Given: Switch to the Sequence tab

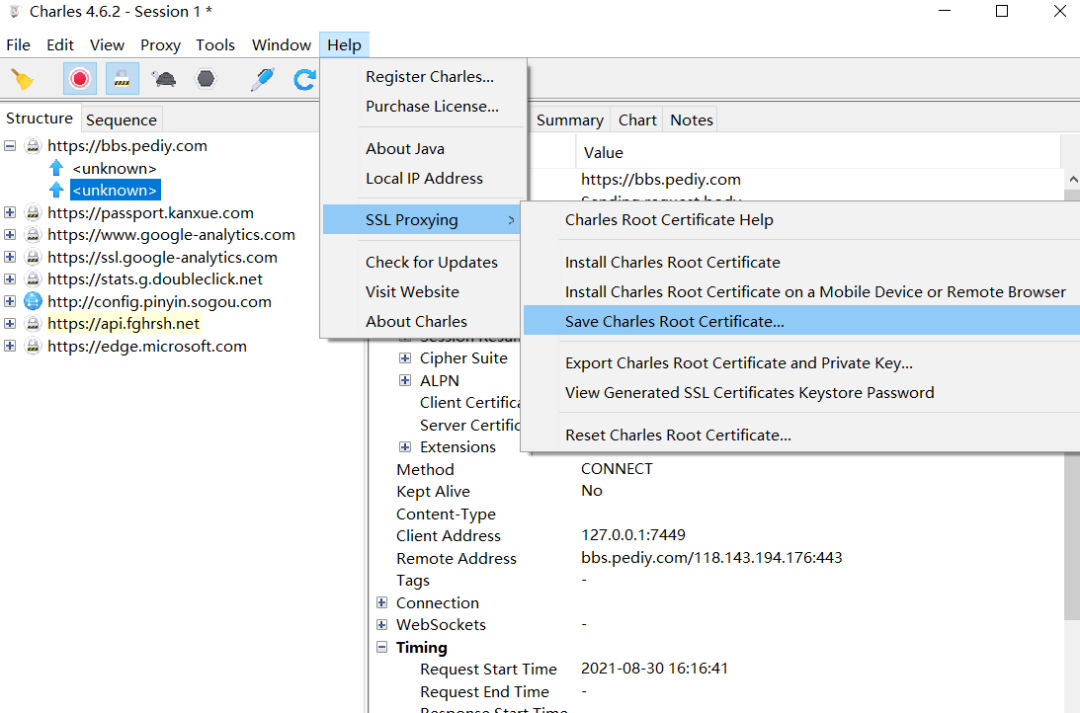Looking at the screenshot, I should point(121,120).
